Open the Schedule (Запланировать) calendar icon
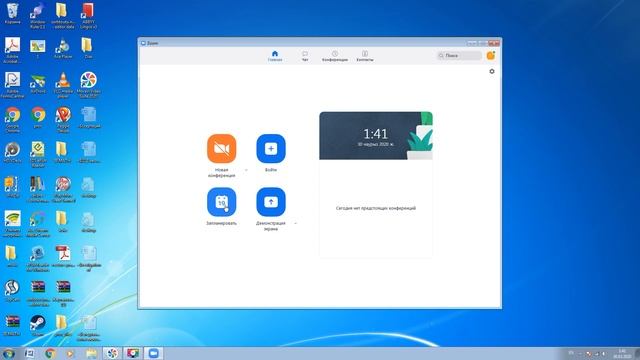Screen dimensions: 640x360 (221, 202)
